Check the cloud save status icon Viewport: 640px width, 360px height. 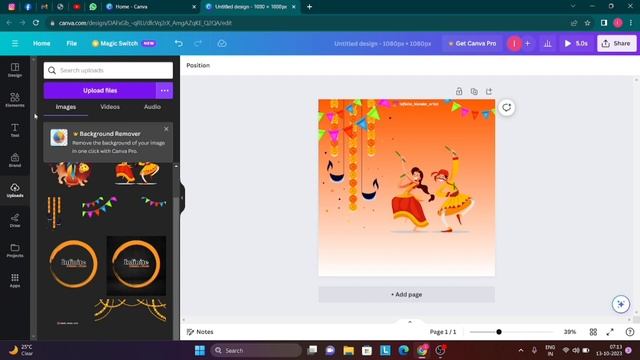(x=222, y=43)
